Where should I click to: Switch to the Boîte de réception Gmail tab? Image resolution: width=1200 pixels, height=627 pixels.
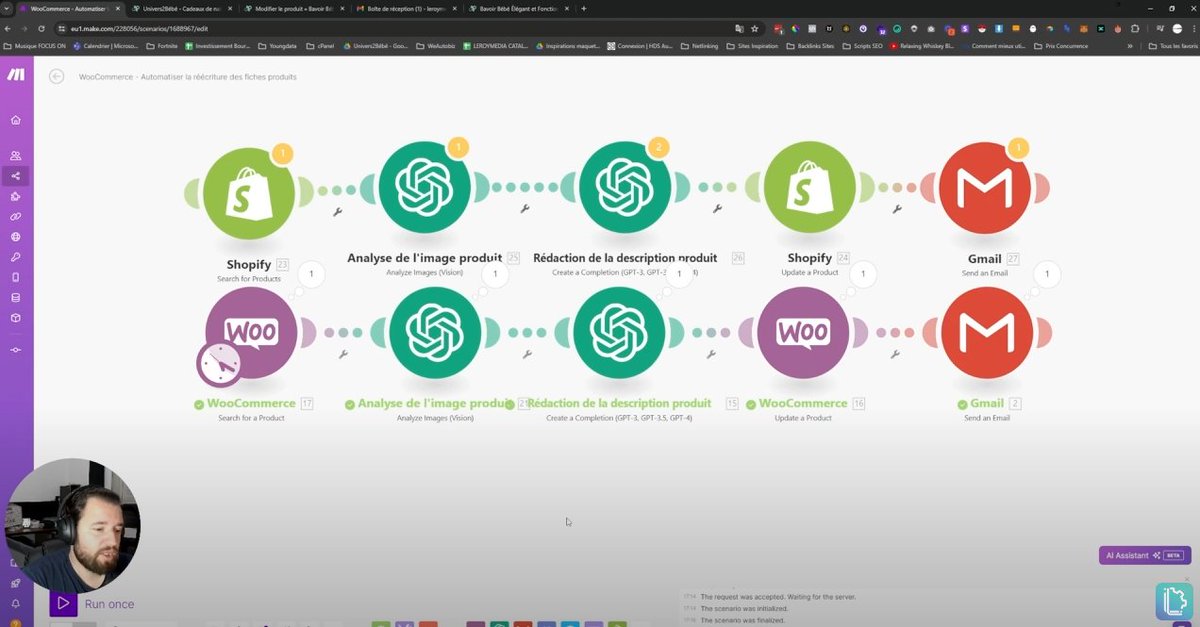(404, 8)
